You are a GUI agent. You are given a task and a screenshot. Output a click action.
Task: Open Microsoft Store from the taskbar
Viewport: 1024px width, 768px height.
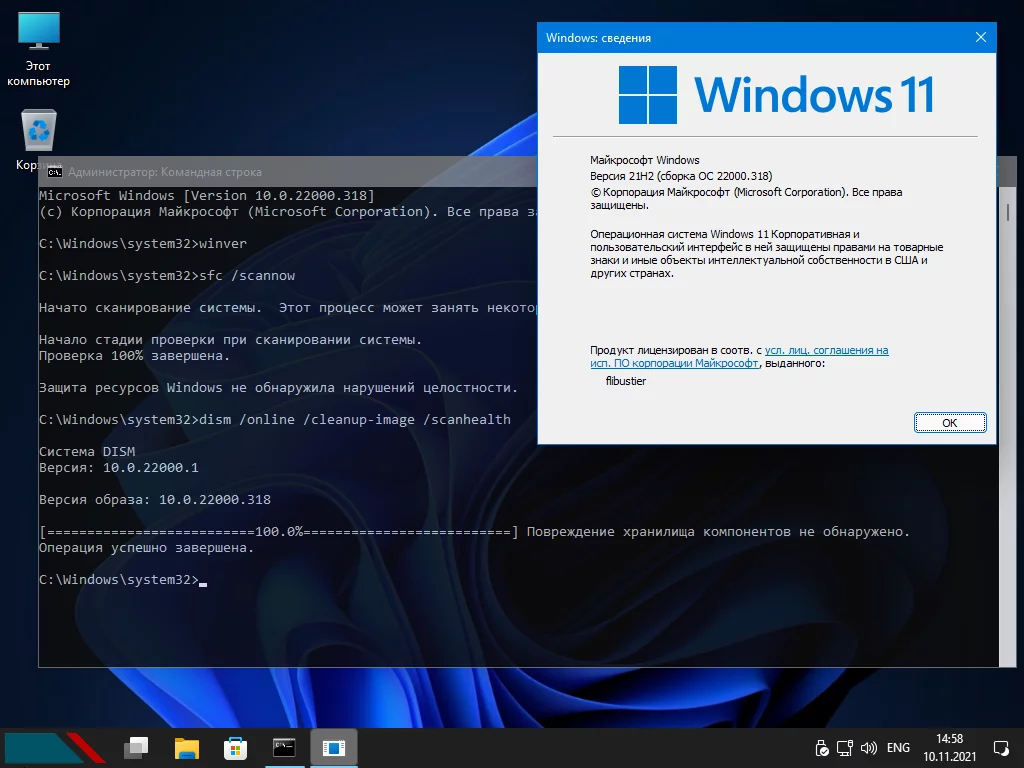[x=235, y=747]
